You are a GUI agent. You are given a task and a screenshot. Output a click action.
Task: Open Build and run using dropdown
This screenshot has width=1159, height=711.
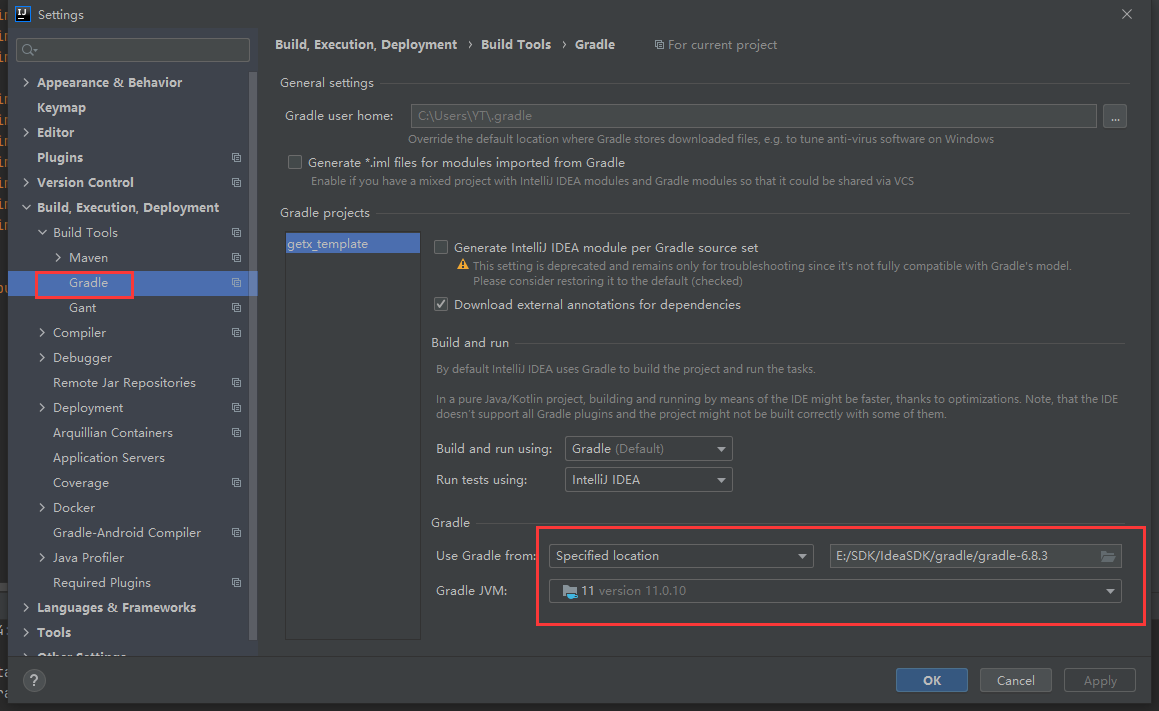click(x=648, y=449)
